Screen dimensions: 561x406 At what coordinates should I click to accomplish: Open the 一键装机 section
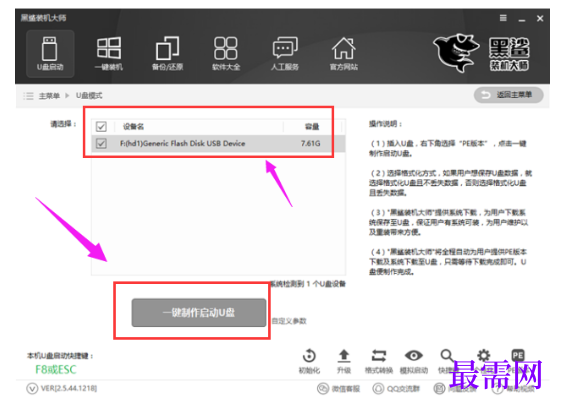click(109, 54)
